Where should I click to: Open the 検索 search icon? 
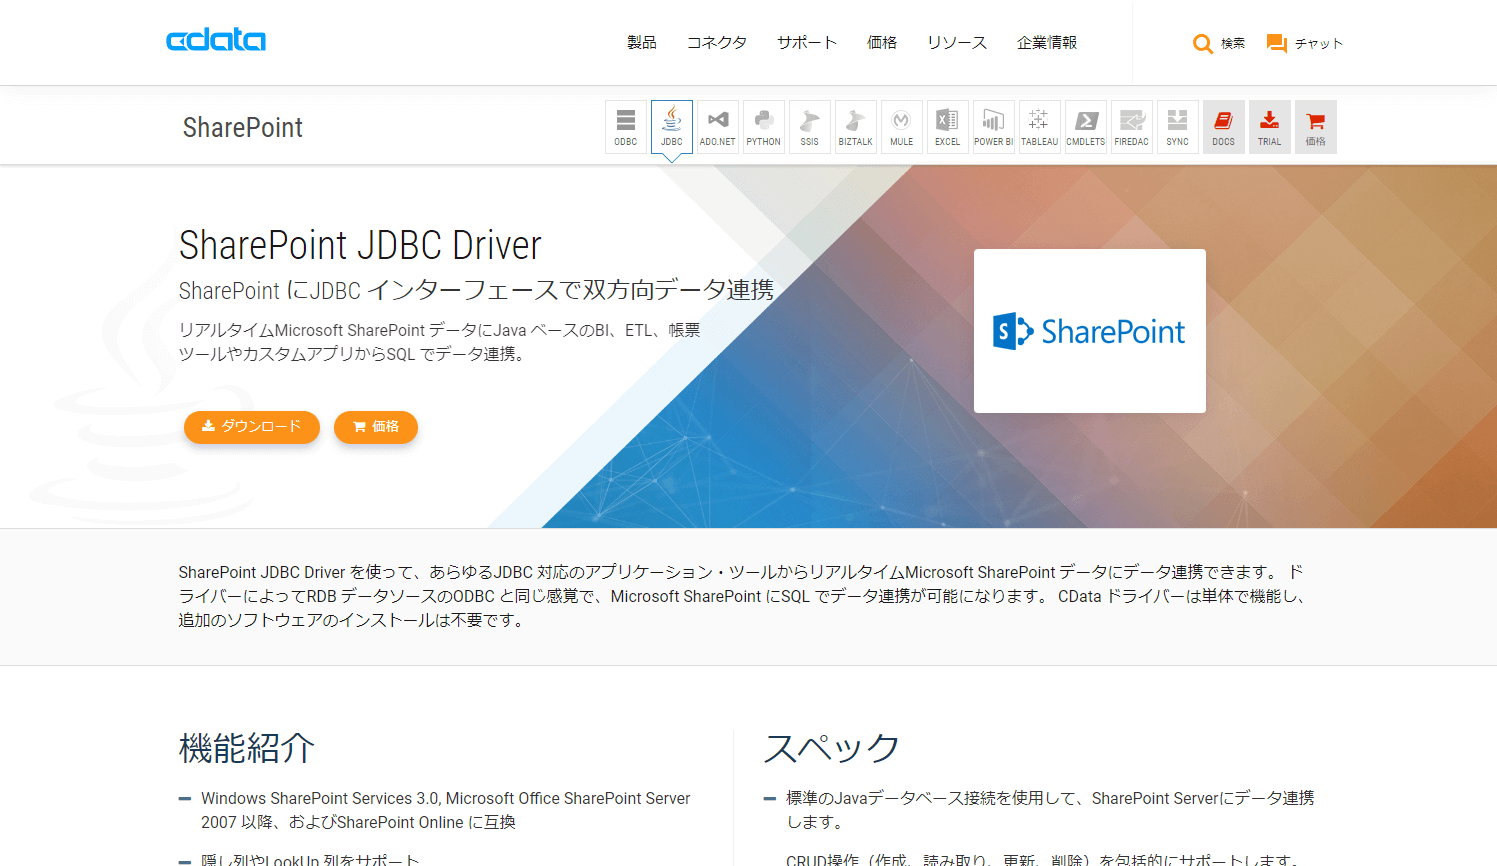1218,43
